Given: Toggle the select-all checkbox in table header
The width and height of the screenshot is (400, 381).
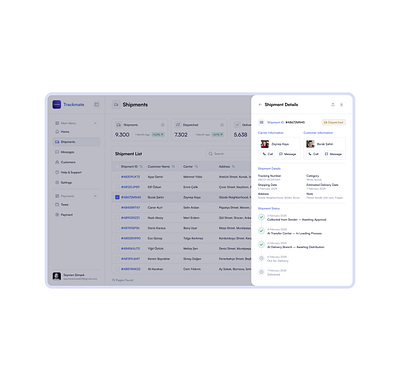Looking at the screenshot, I should click(x=117, y=166).
